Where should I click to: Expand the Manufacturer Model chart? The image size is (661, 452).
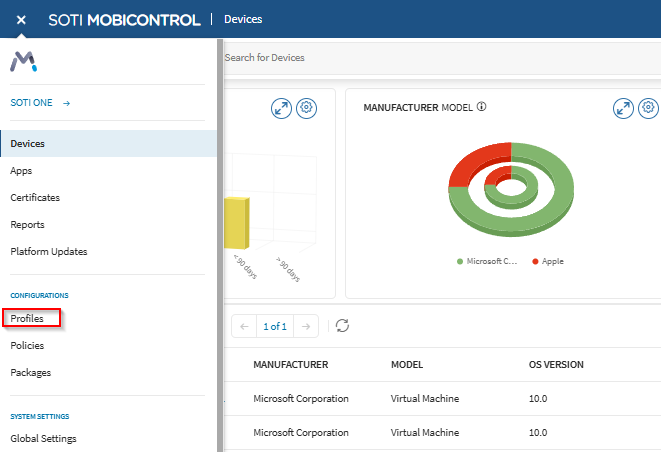tap(623, 108)
